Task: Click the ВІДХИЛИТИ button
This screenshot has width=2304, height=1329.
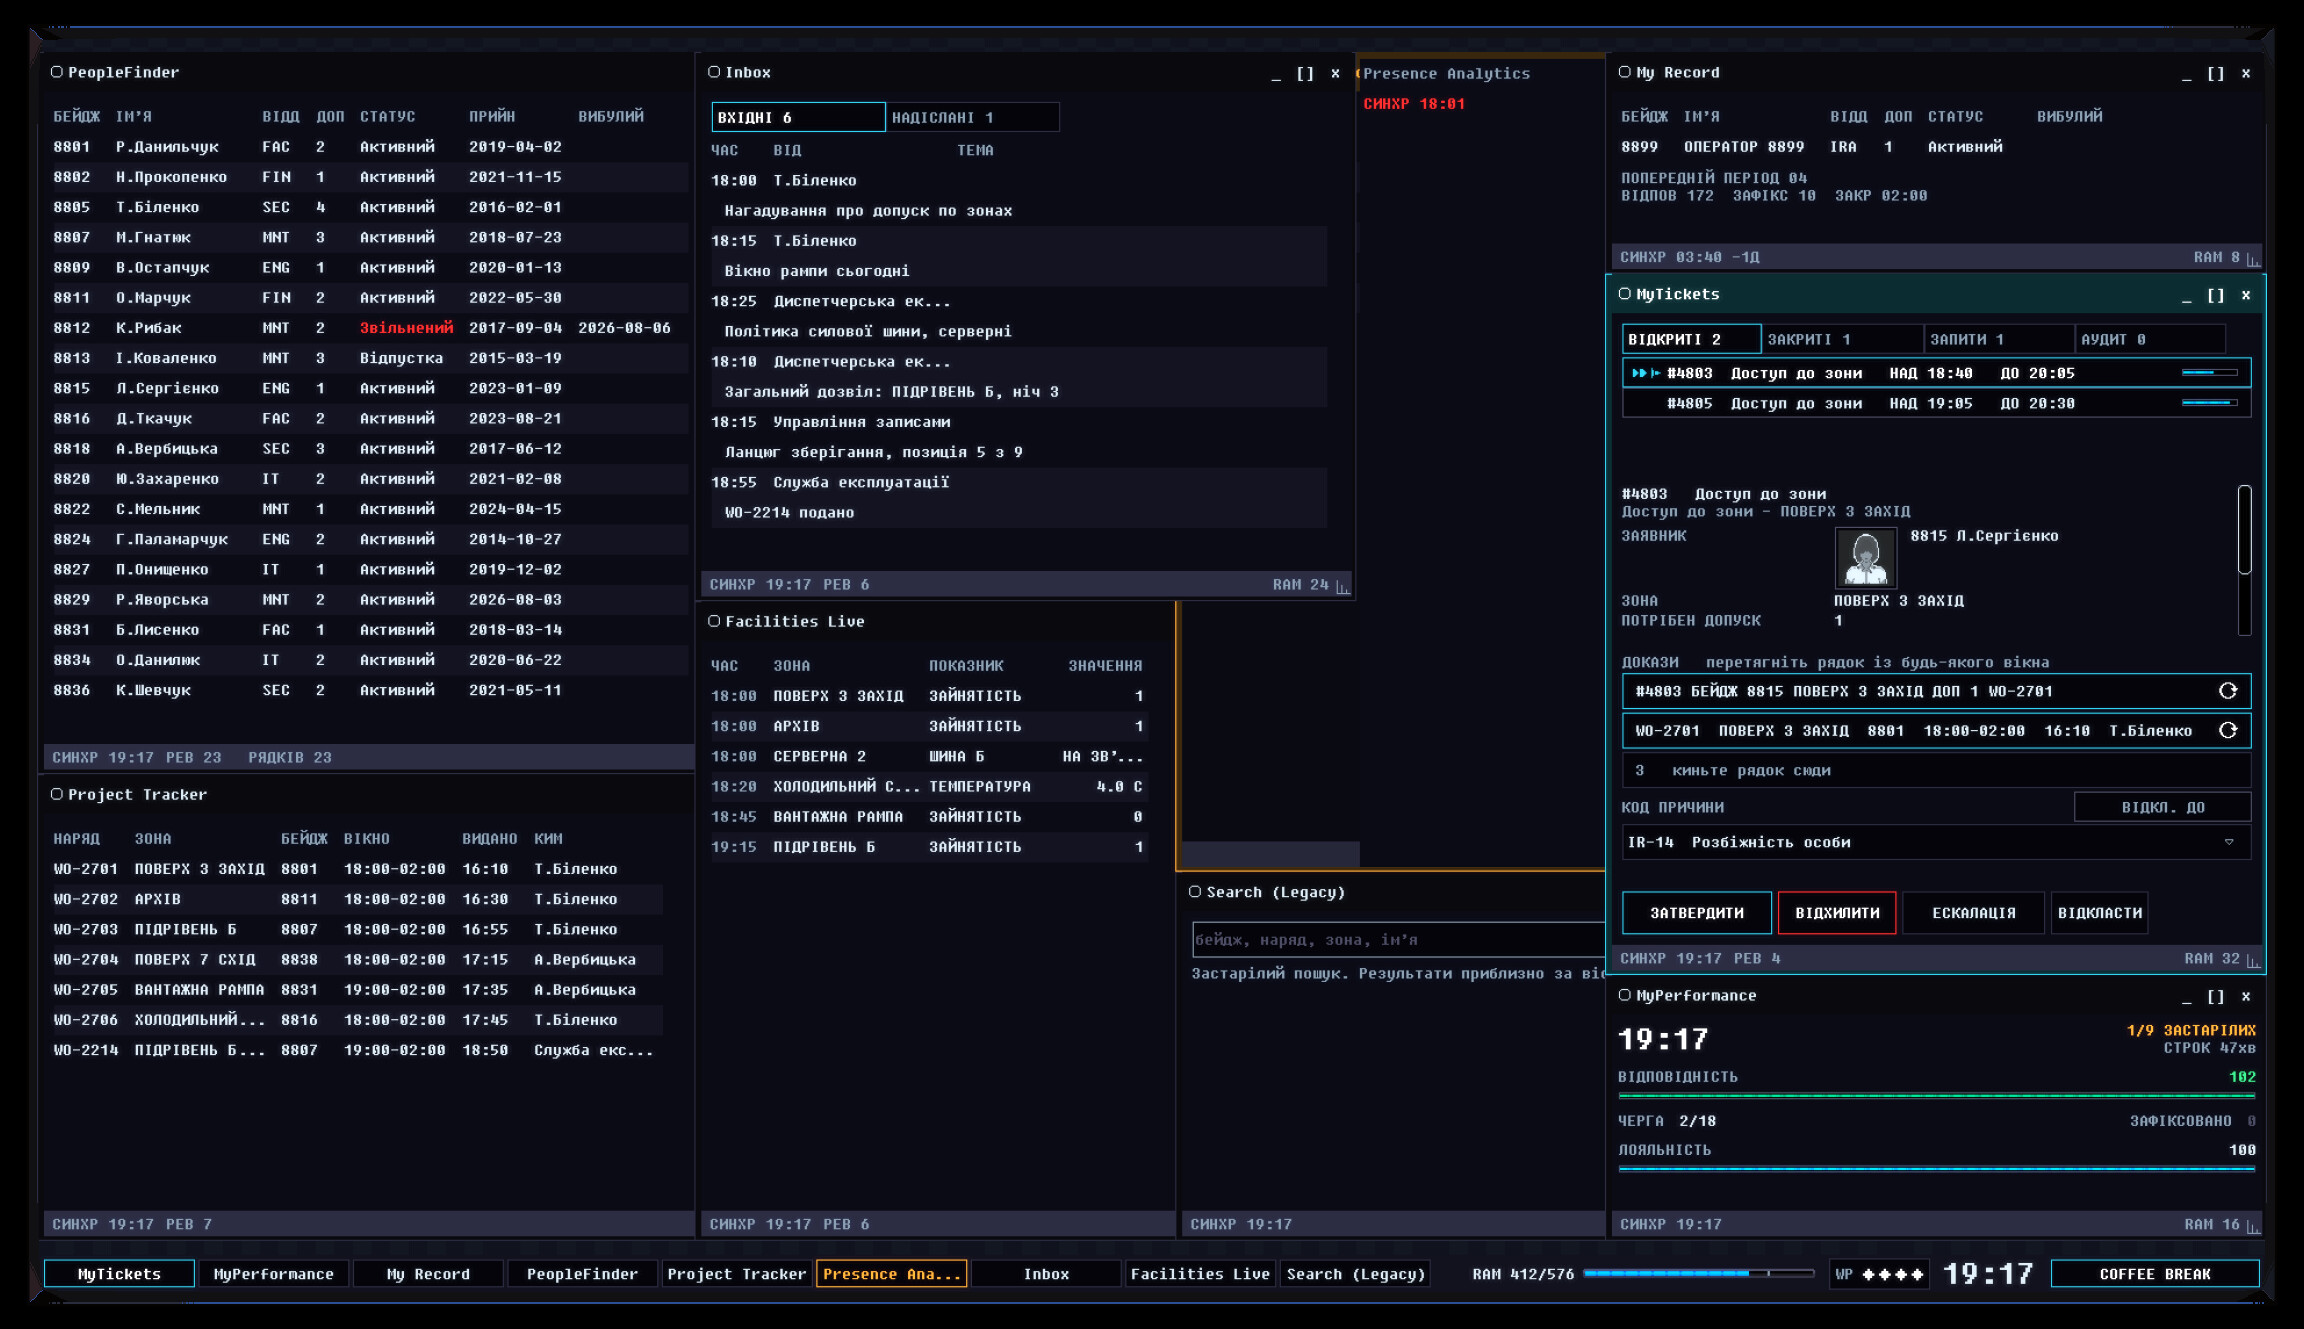Action: [x=1837, y=913]
